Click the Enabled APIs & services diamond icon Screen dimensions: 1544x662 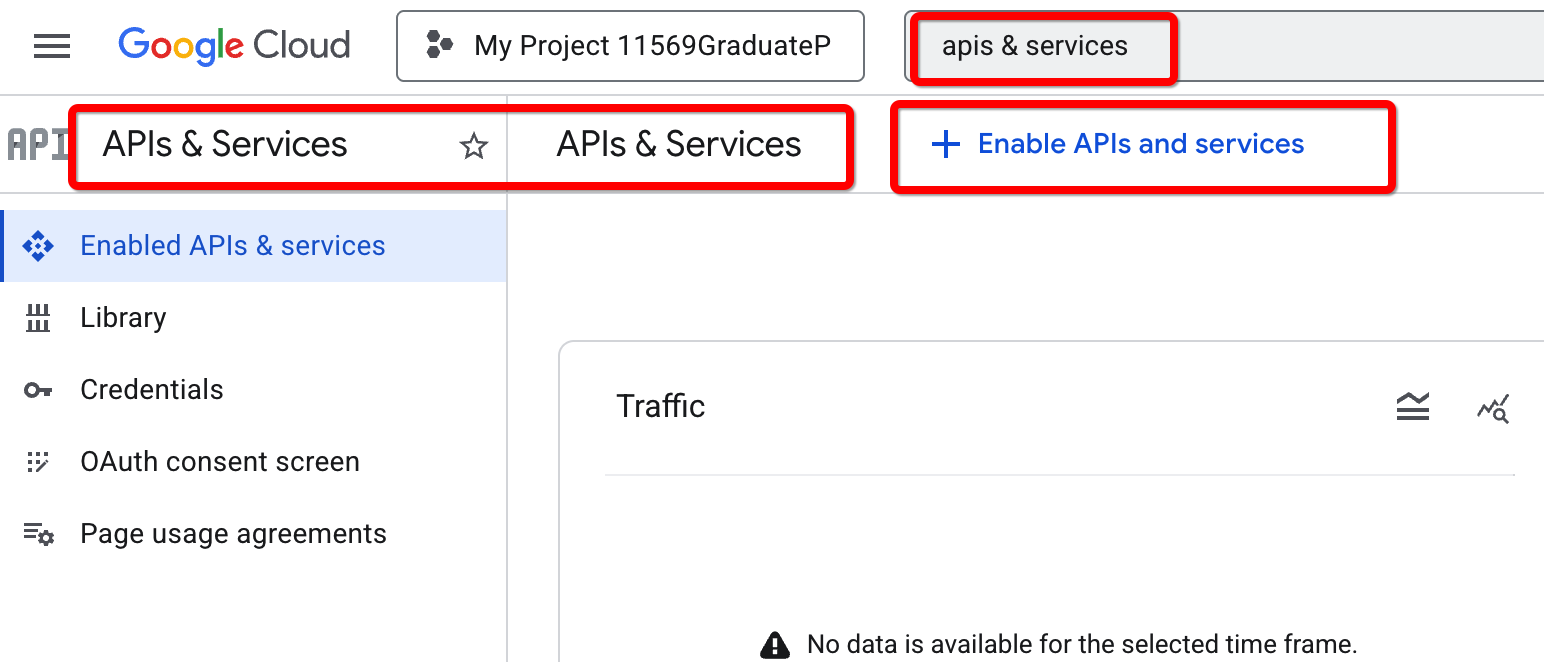point(38,246)
